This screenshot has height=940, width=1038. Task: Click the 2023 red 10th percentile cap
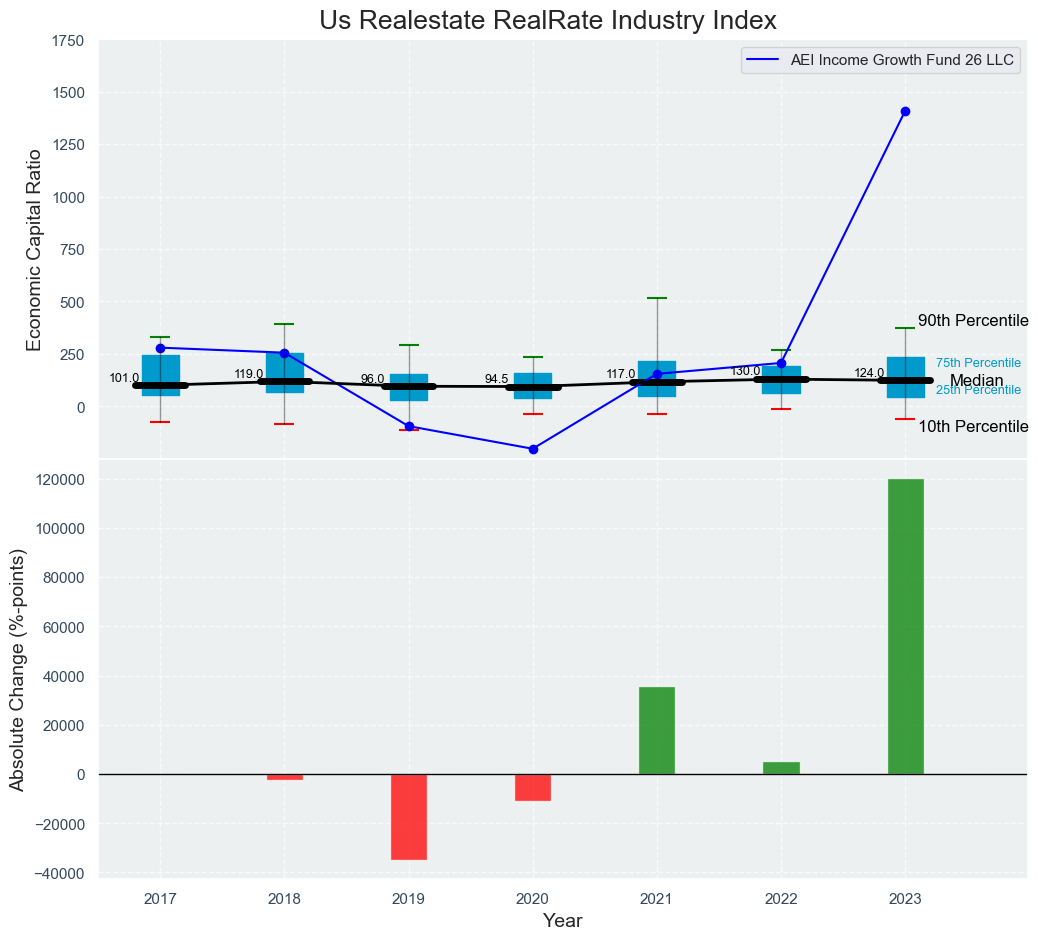tap(905, 419)
